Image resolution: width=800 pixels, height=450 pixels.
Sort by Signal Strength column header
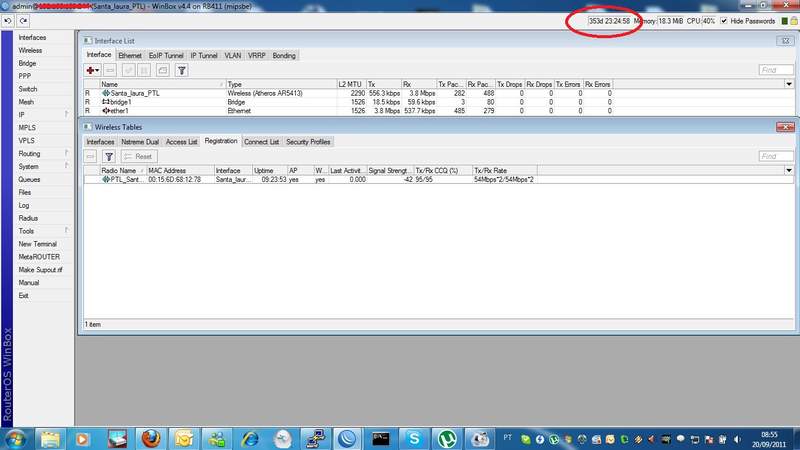(390, 170)
